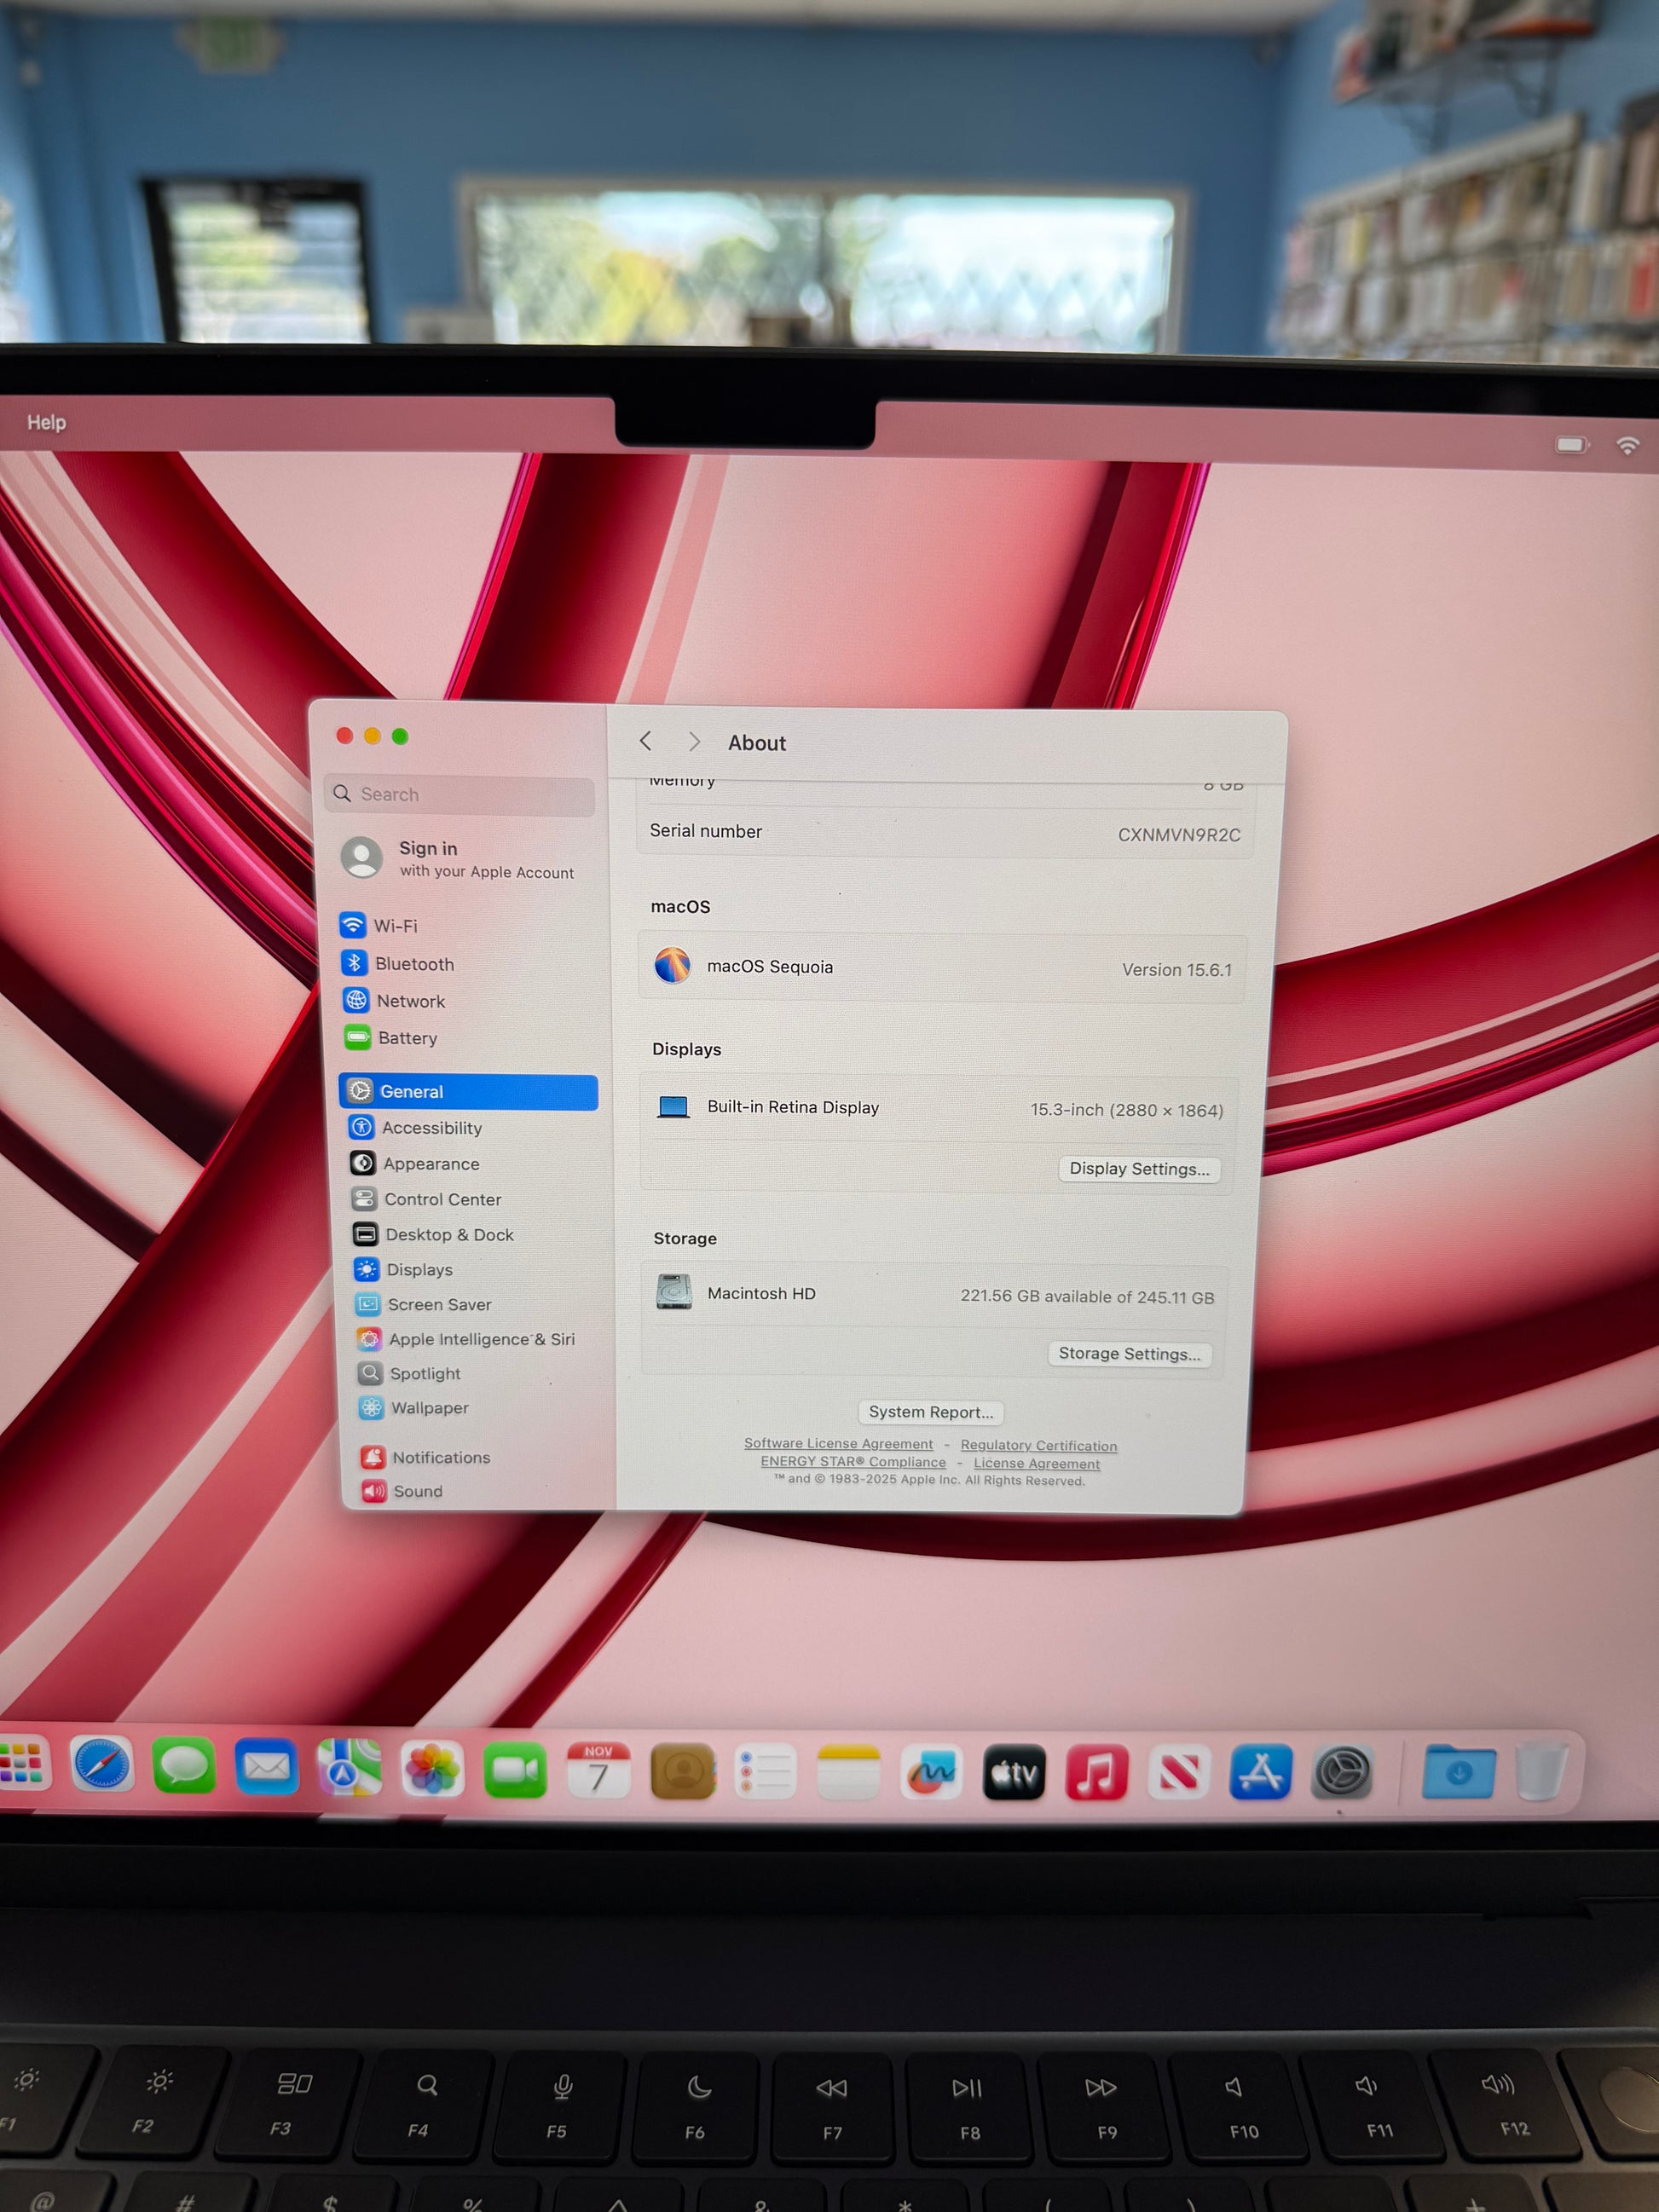Screen dimensions: 1659x2212
Task: Click the Display Settings button
Action: click(x=1138, y=1169)
